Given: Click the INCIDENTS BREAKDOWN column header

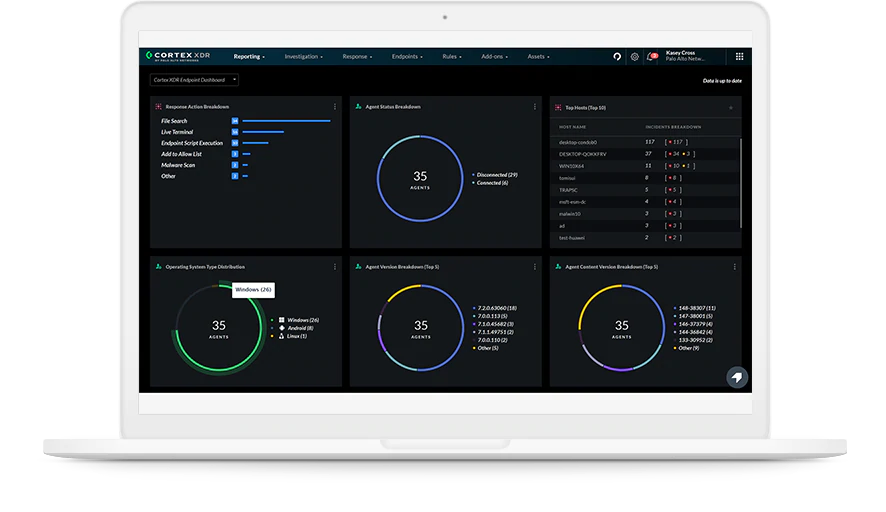Looking at the screenshot, I should point(673,127).
